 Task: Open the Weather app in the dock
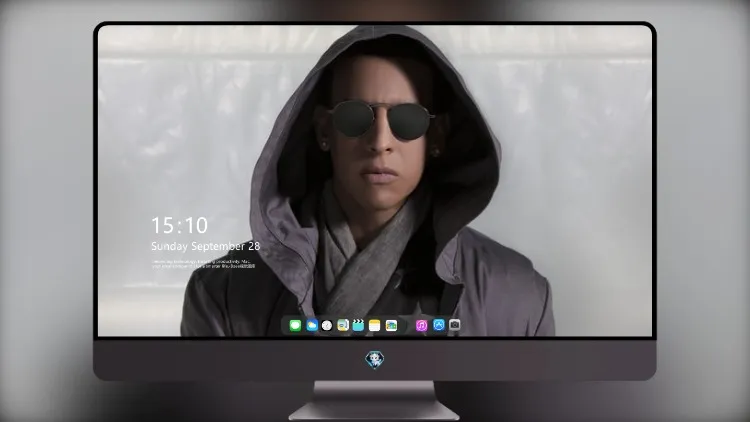(x=311, y=326)
